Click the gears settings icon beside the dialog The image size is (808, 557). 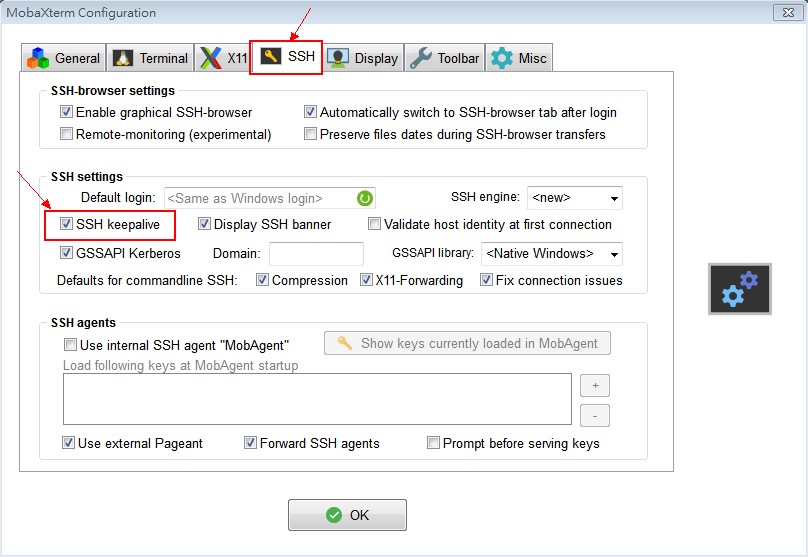(x=739, y=289)
